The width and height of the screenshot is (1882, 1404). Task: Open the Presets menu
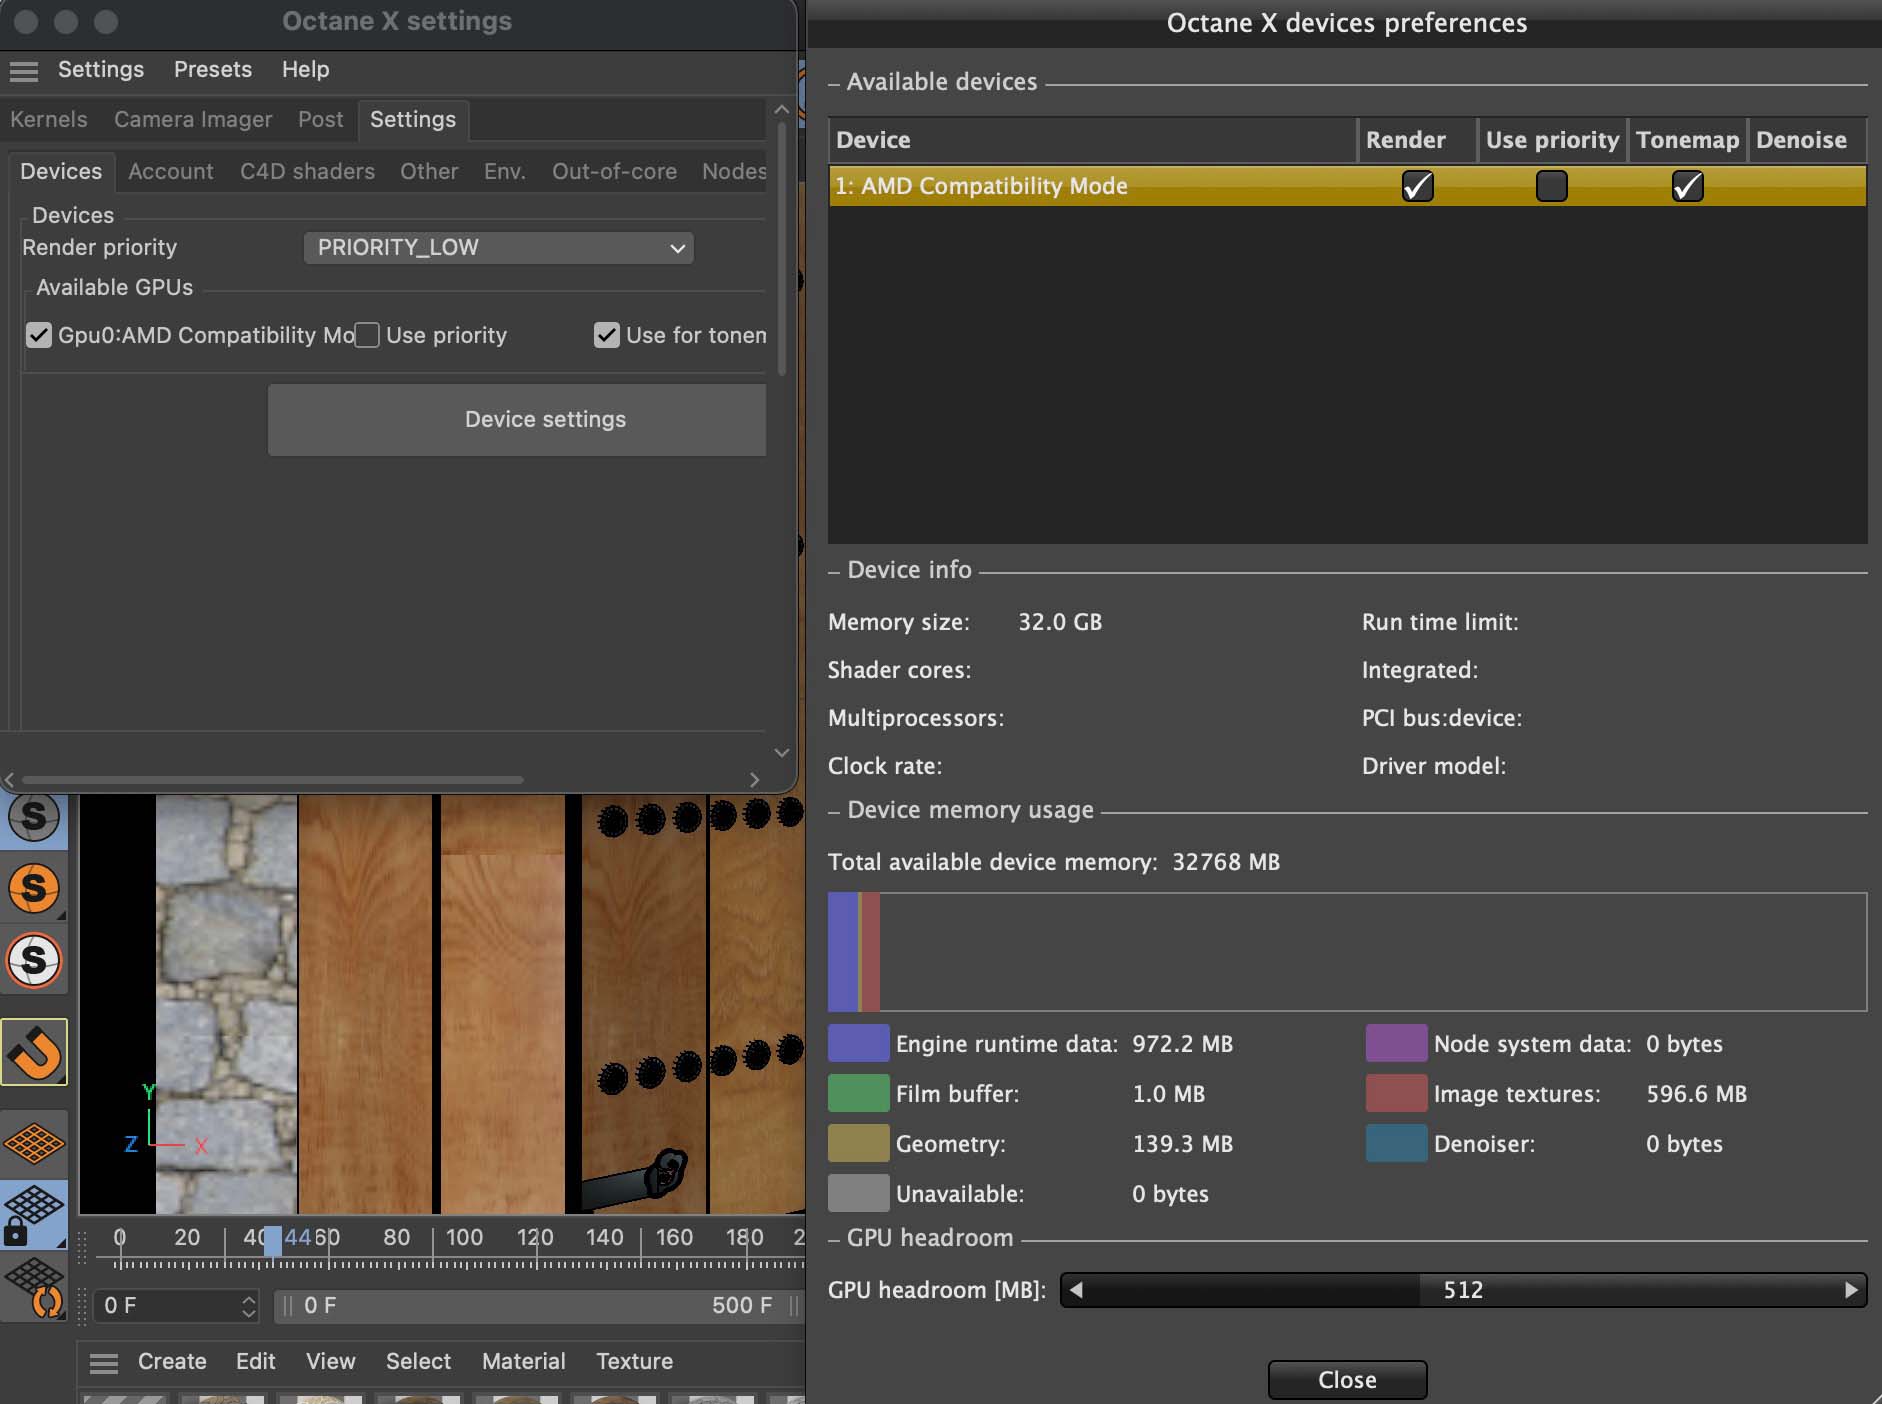(213, 69)
